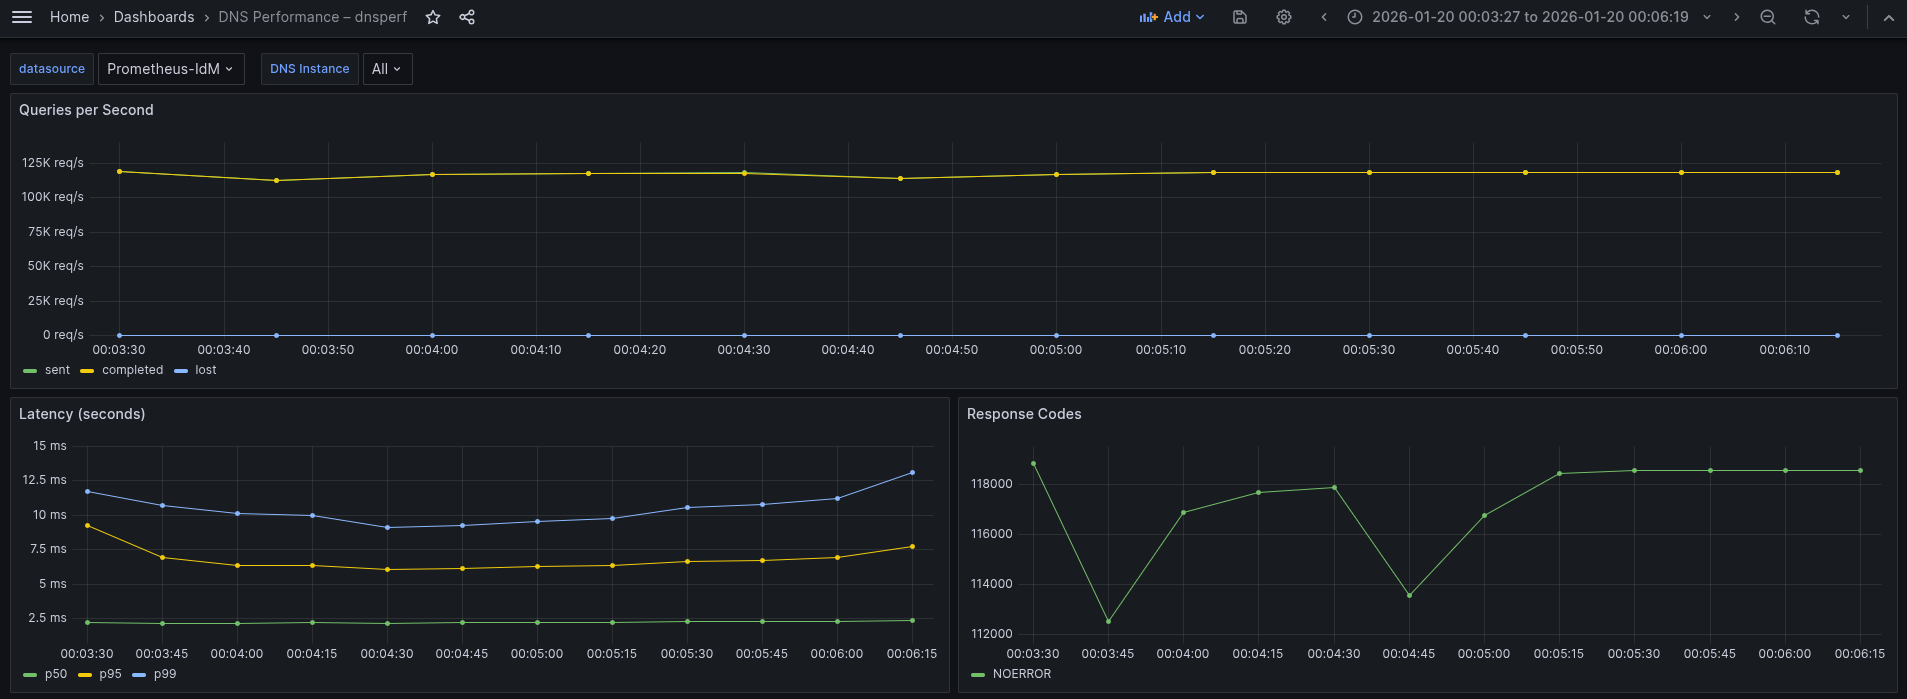This screenshot has width=1907, height=699.
Task: Click the completed legend color swatch
Action: pos(87,371)
